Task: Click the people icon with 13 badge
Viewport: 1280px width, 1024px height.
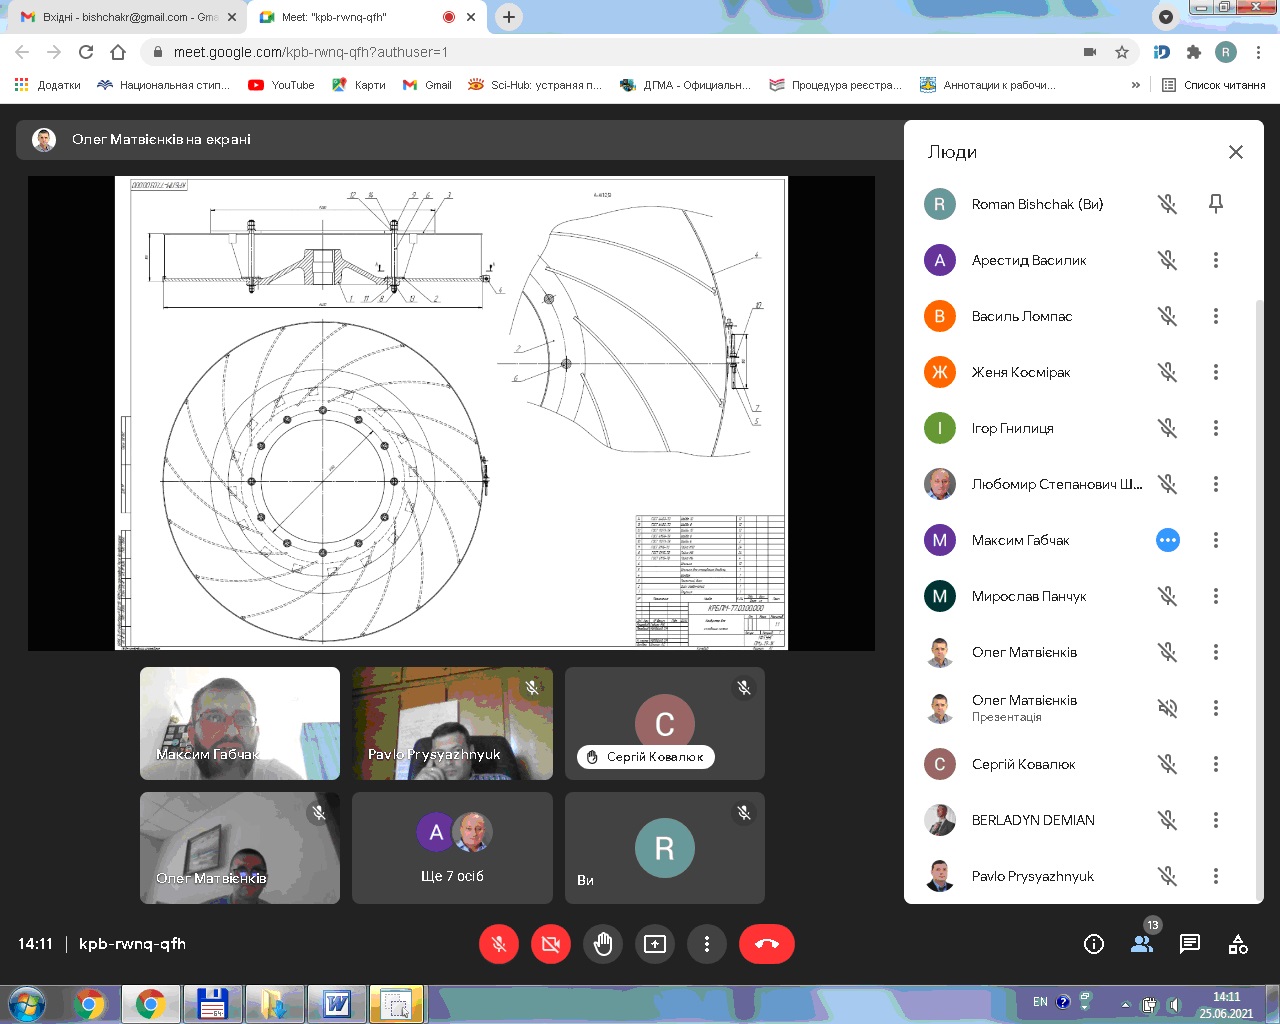Action: point(1141,944)
